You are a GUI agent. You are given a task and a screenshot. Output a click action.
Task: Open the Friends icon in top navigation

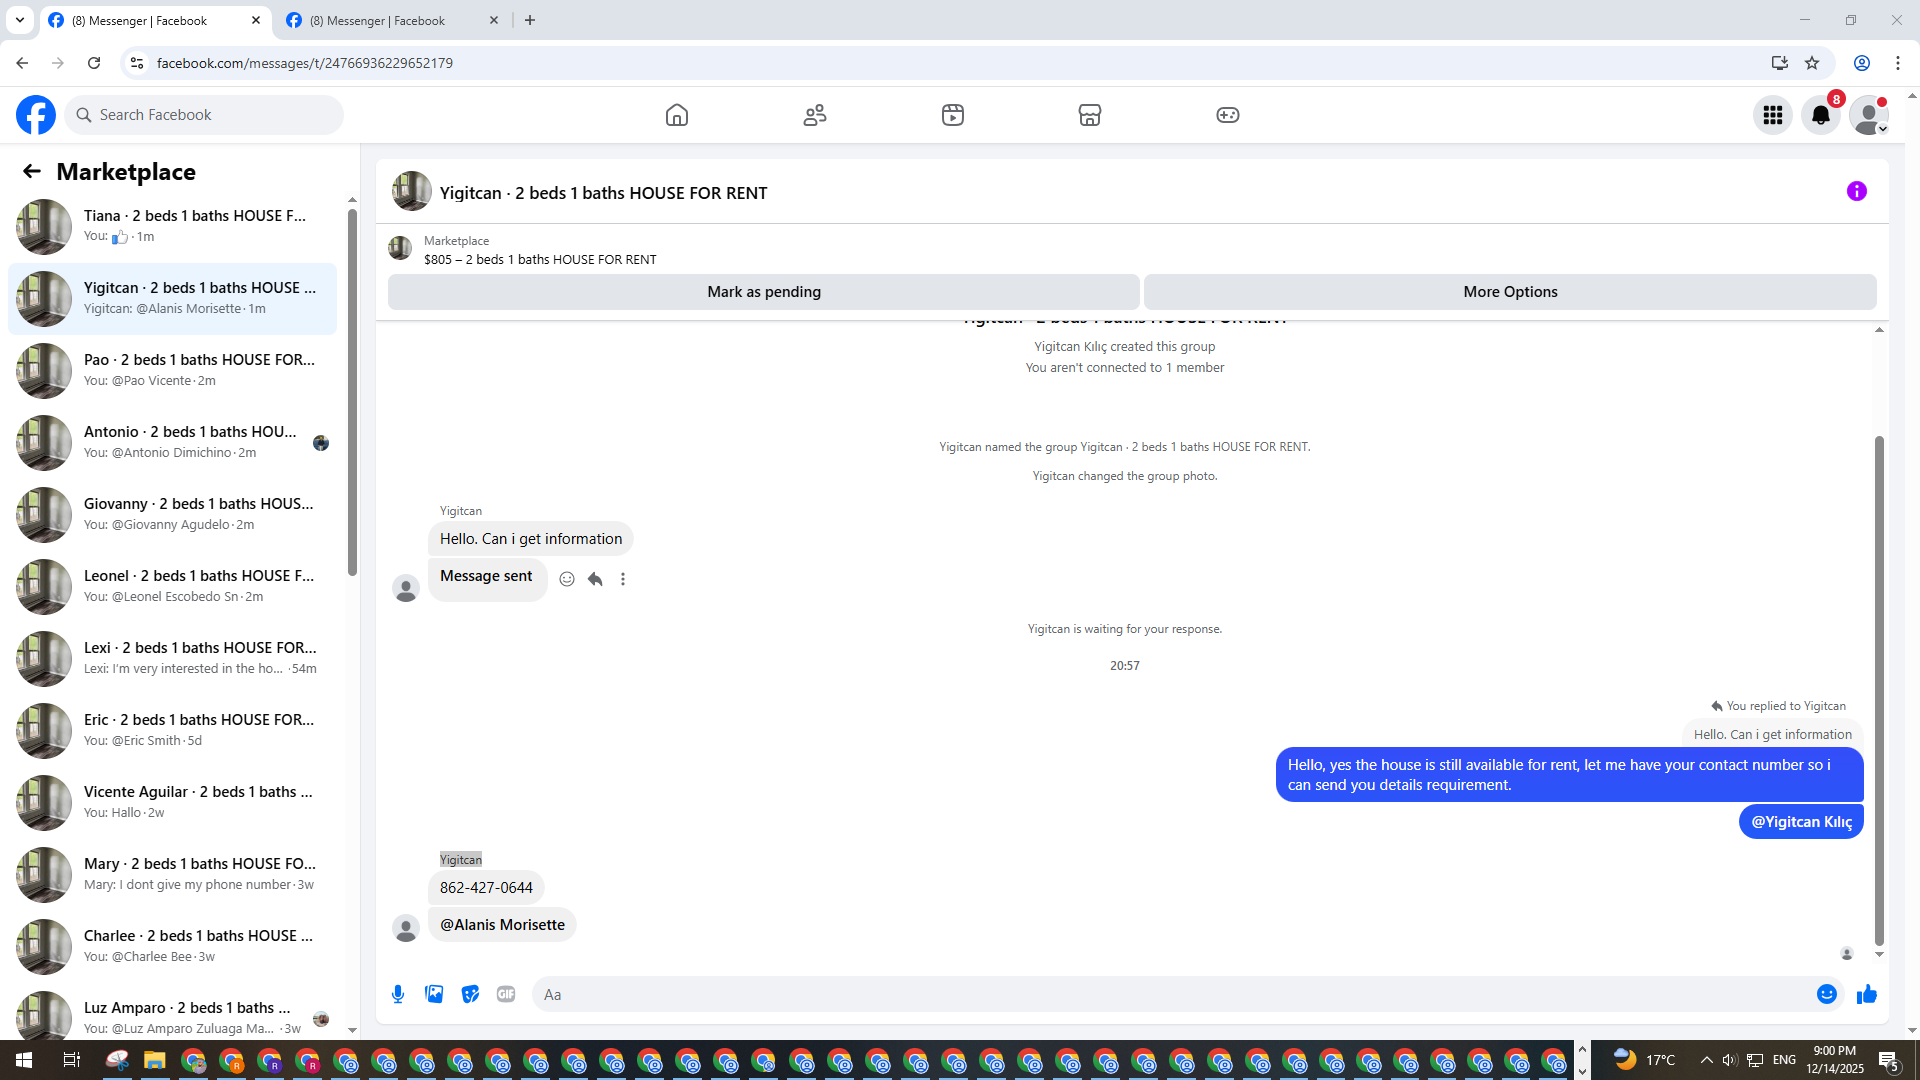tap(815, 115)
